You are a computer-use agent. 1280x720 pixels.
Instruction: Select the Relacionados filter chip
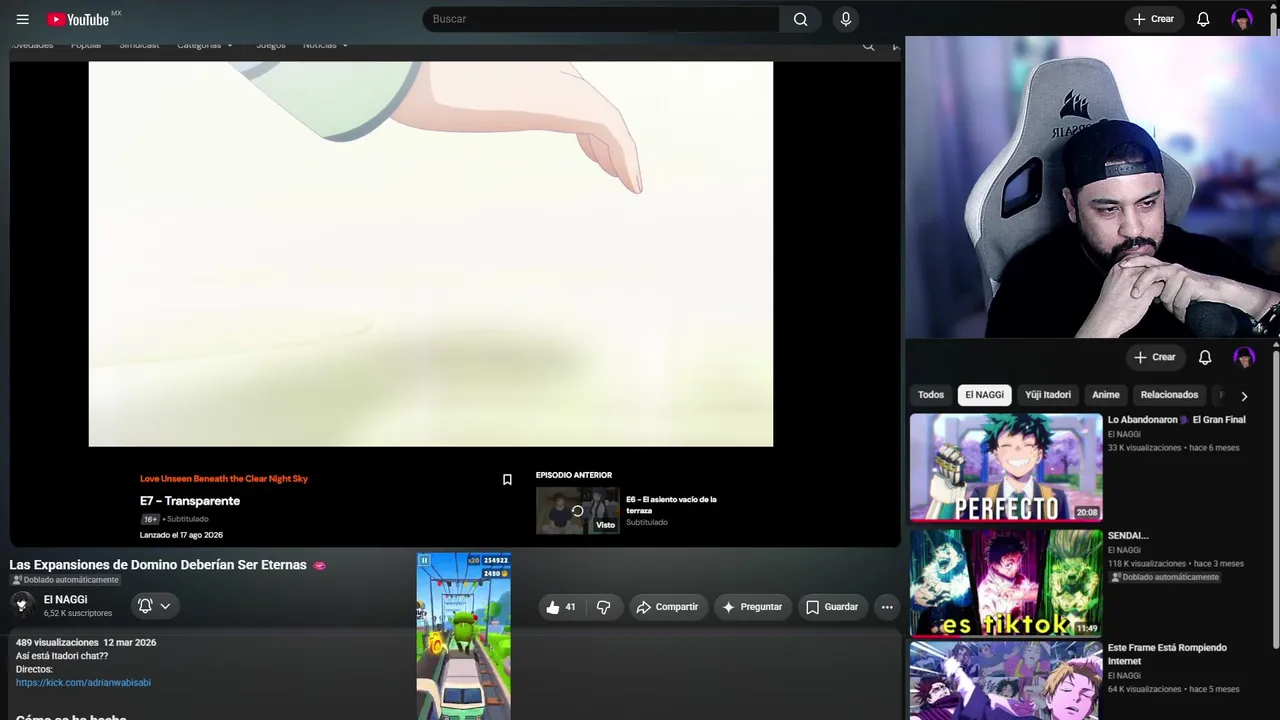pos(1169,395)
